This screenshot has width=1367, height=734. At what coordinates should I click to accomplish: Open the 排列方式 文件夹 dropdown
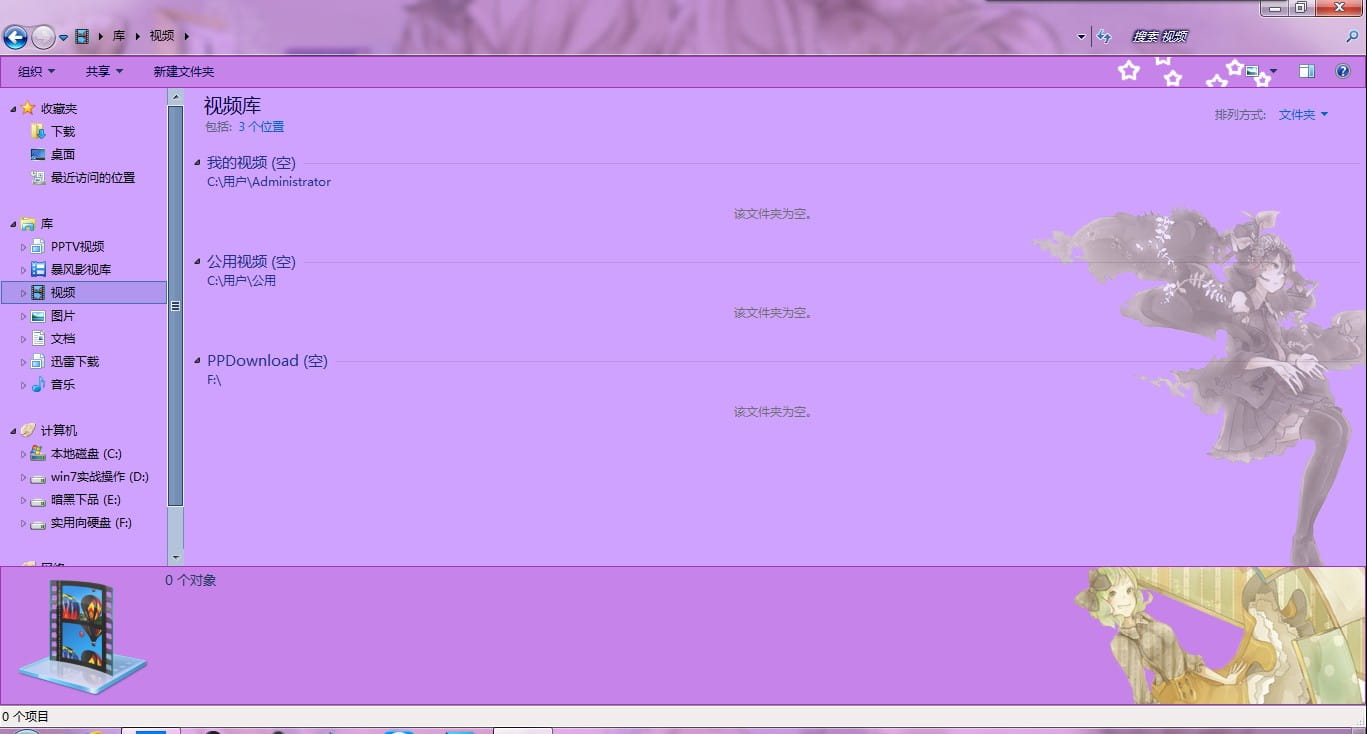tap(1303, 115)
